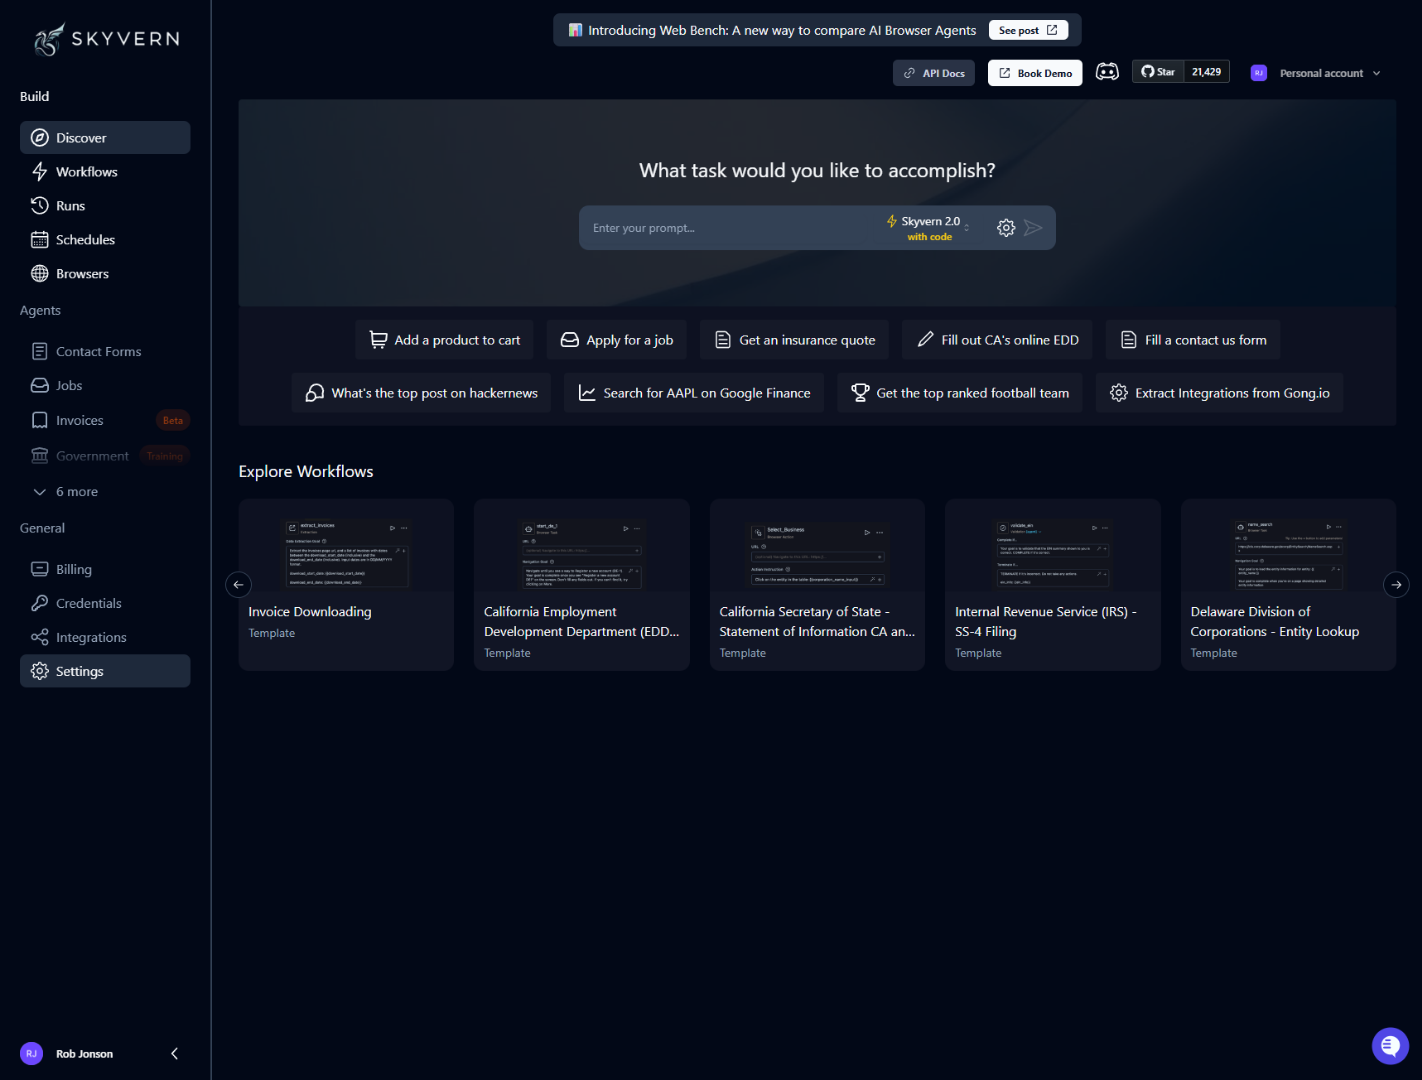Click the 'Enter your prompt...' field
The width and height of the screenshot is (1422, 1080).
click(730, 228)
